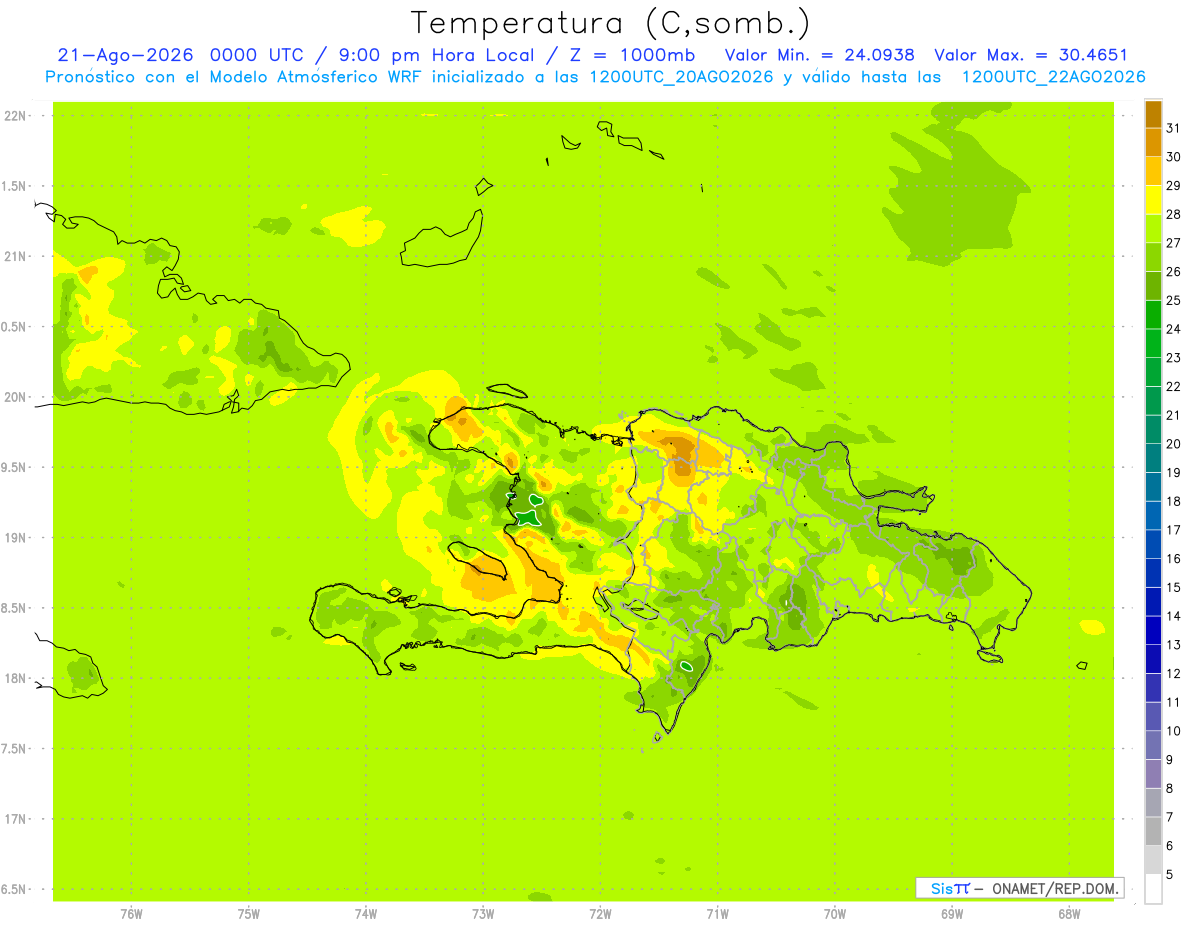Click the '70W' longitude axis label
Image resolution: width=1200 pixels, height=927 pixels.
click(x=835, y=915)
